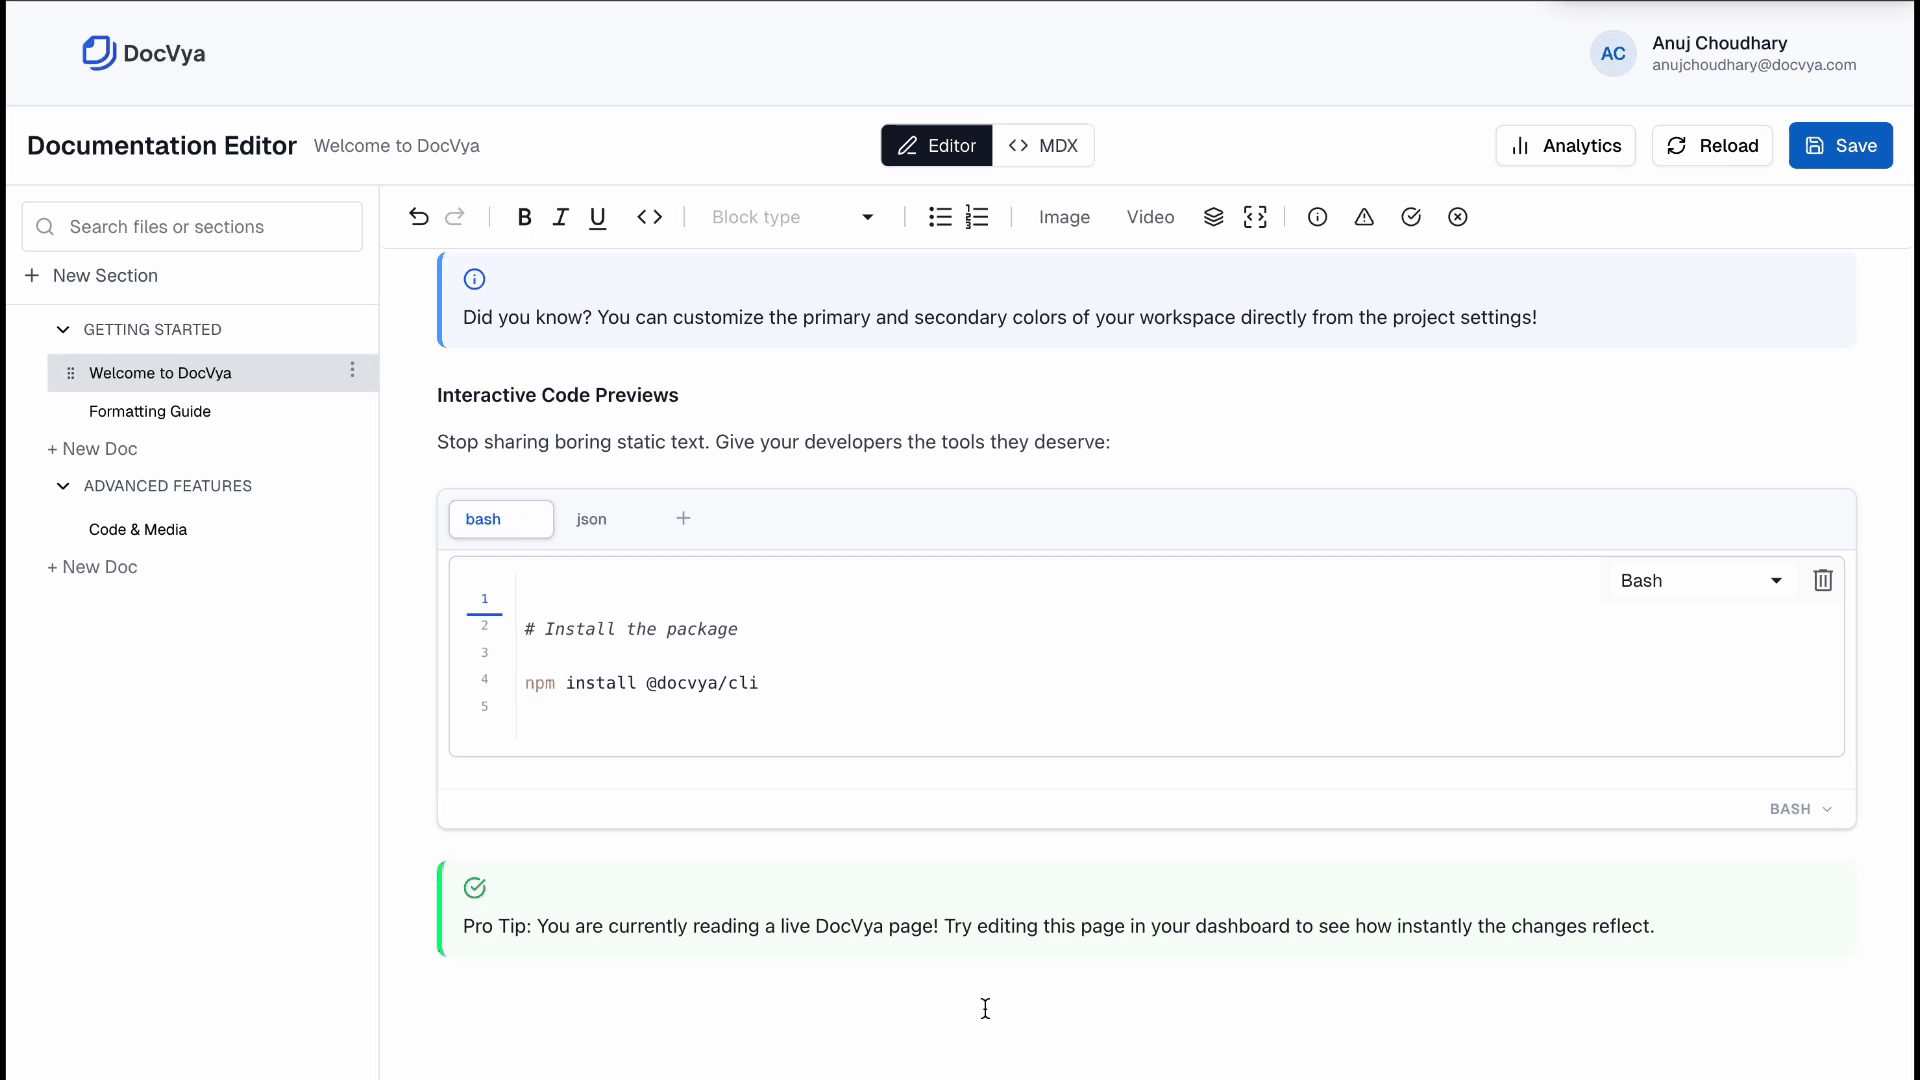The image size is (1920, 1080).
Task: Click the Bold formatting icon
Action: (x=524, y=217)
